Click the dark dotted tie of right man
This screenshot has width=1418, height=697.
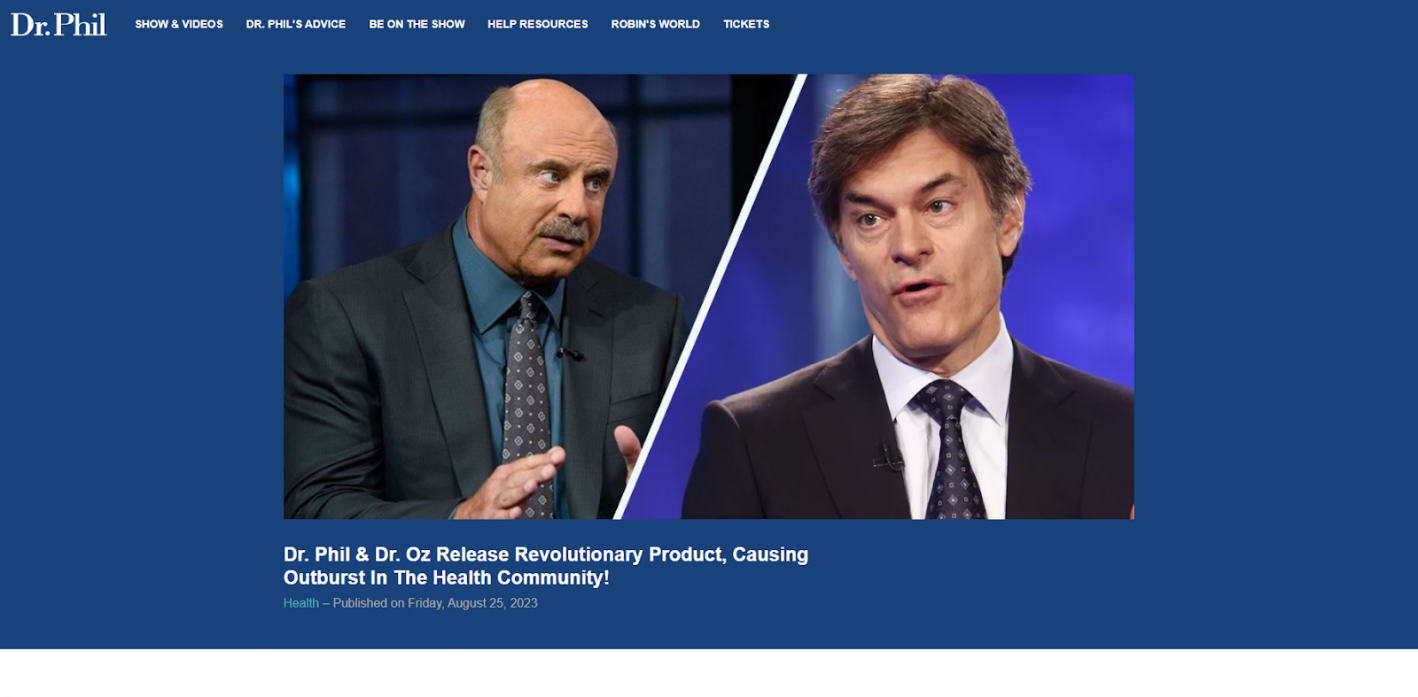(948, 450)
